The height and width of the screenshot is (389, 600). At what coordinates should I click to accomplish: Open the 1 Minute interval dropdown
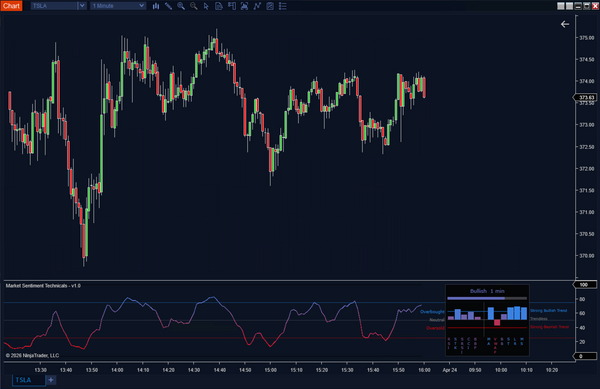coord(118,6)
